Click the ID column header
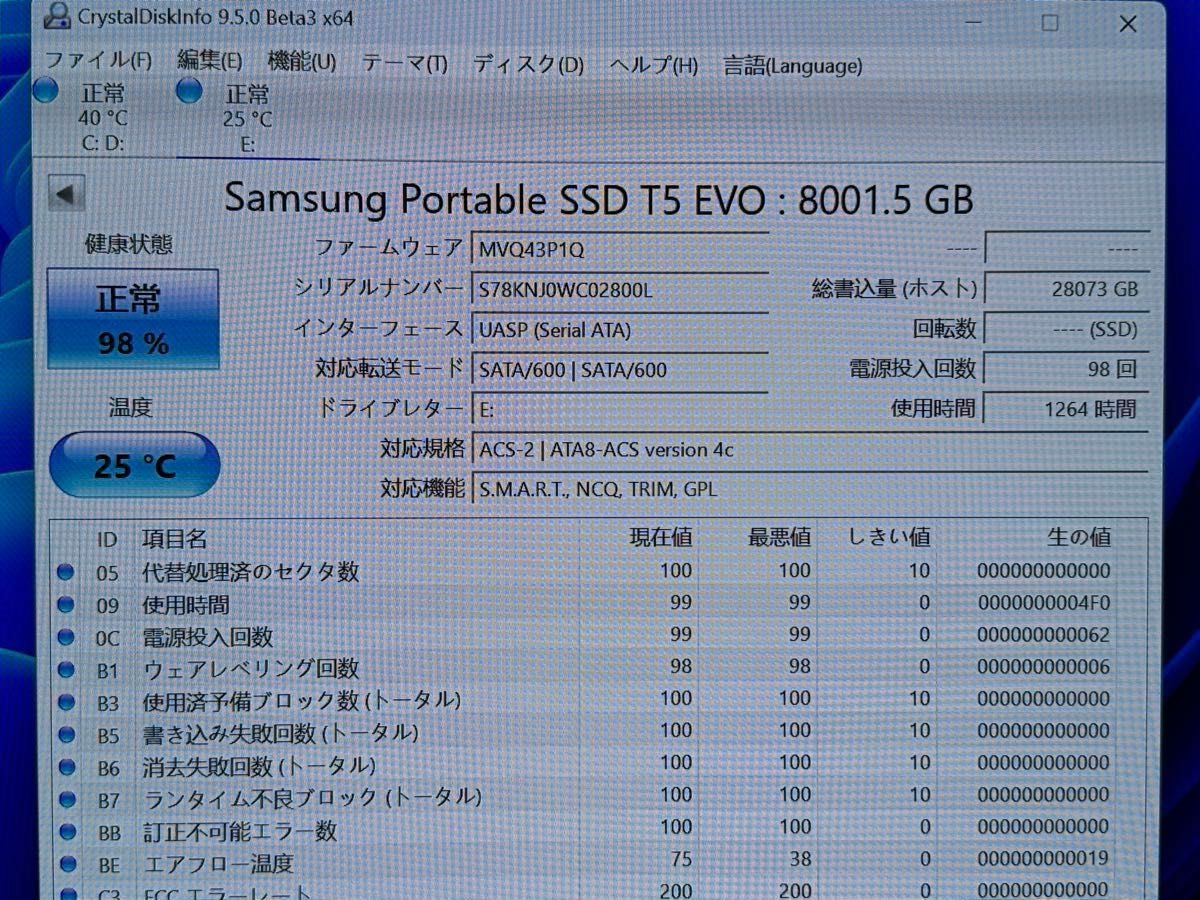Image resolution: width=1200 pixels, height=900 pixels. (x=107, y=539)
